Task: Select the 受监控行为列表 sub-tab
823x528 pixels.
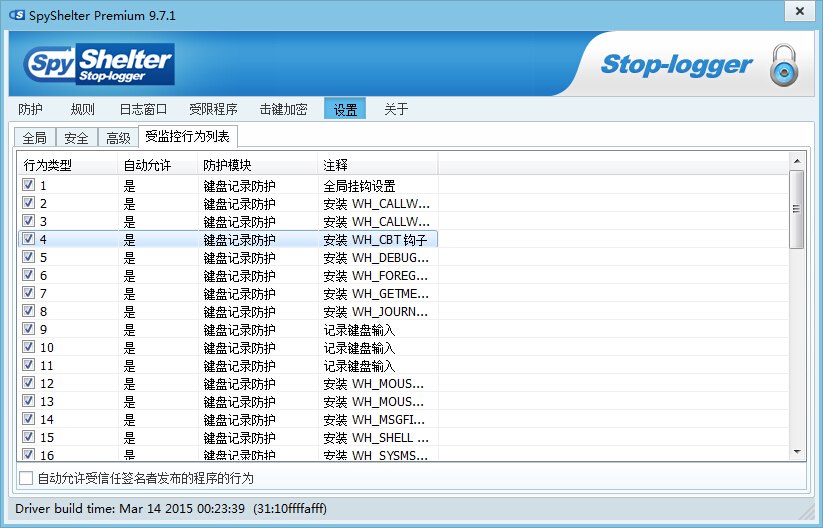Action: (x=188, y=136)
